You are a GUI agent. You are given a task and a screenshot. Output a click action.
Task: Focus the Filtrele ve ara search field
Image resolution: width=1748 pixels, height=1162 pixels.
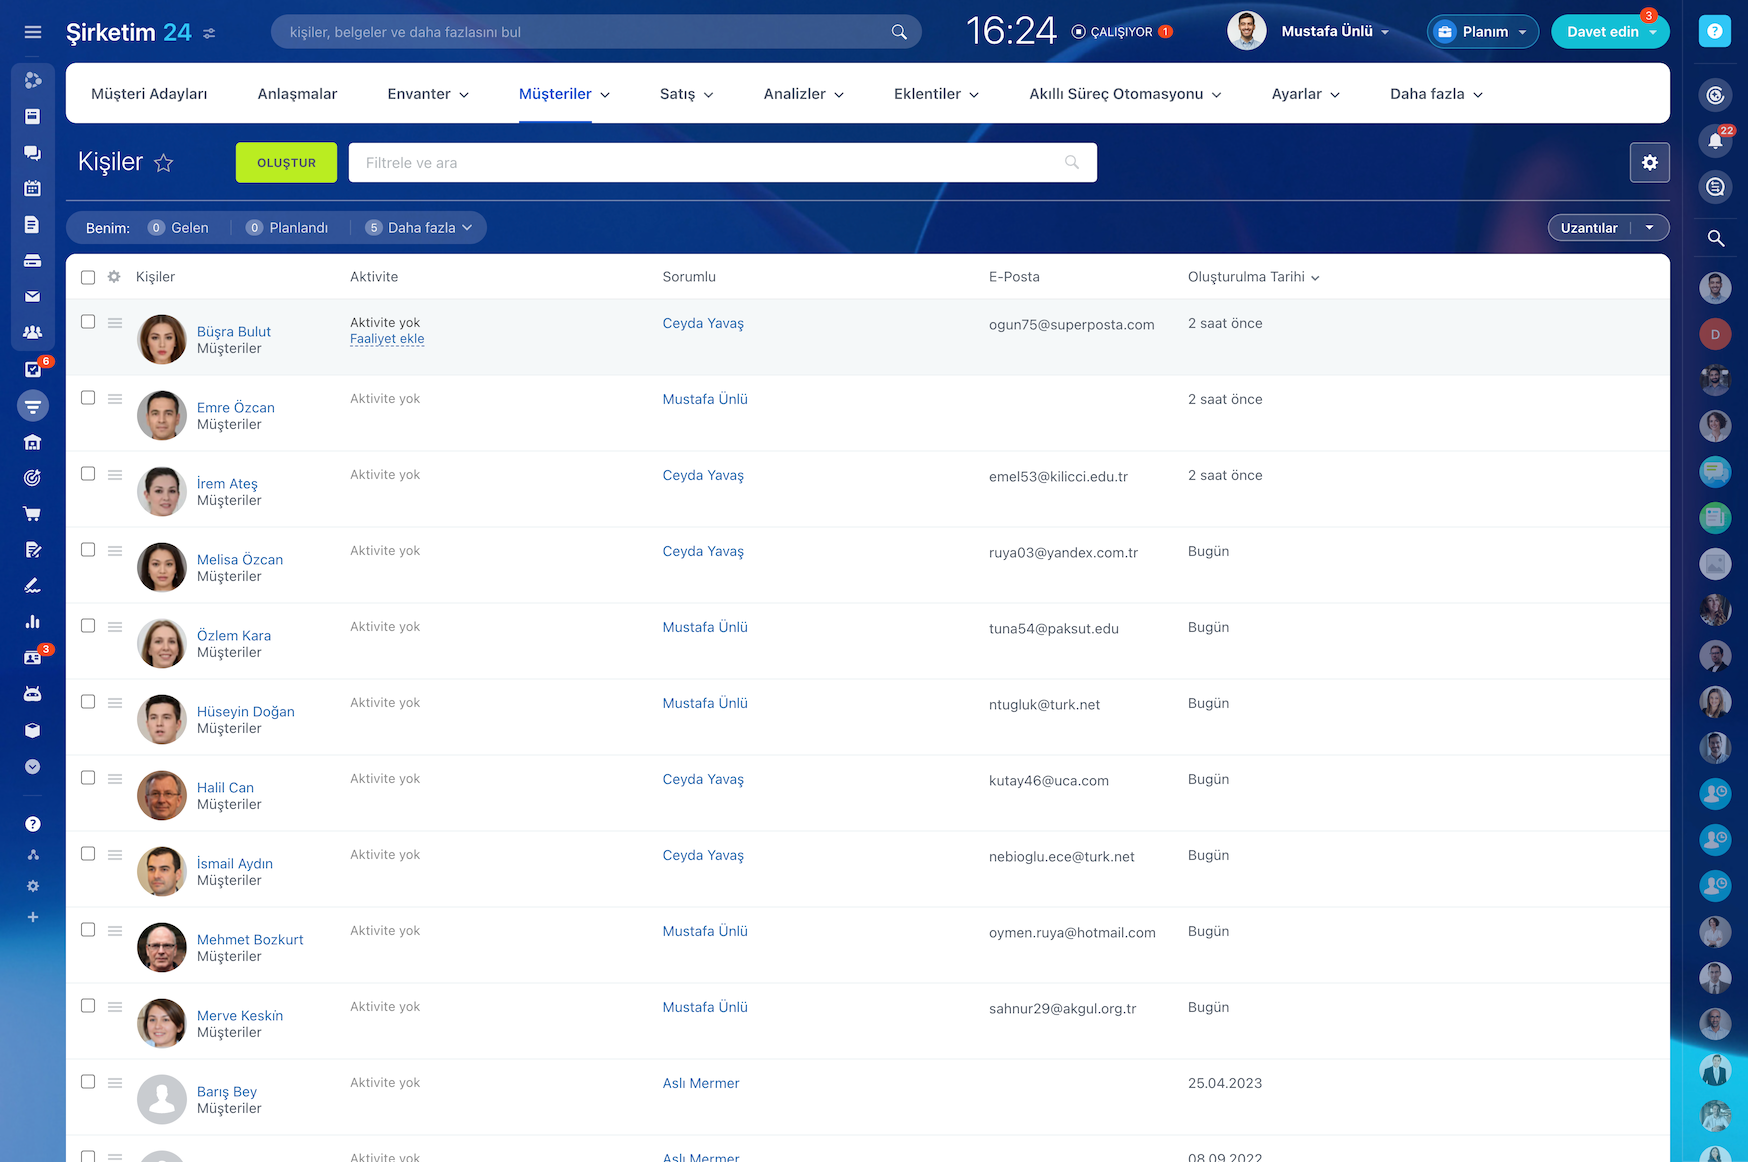[710, 163]
